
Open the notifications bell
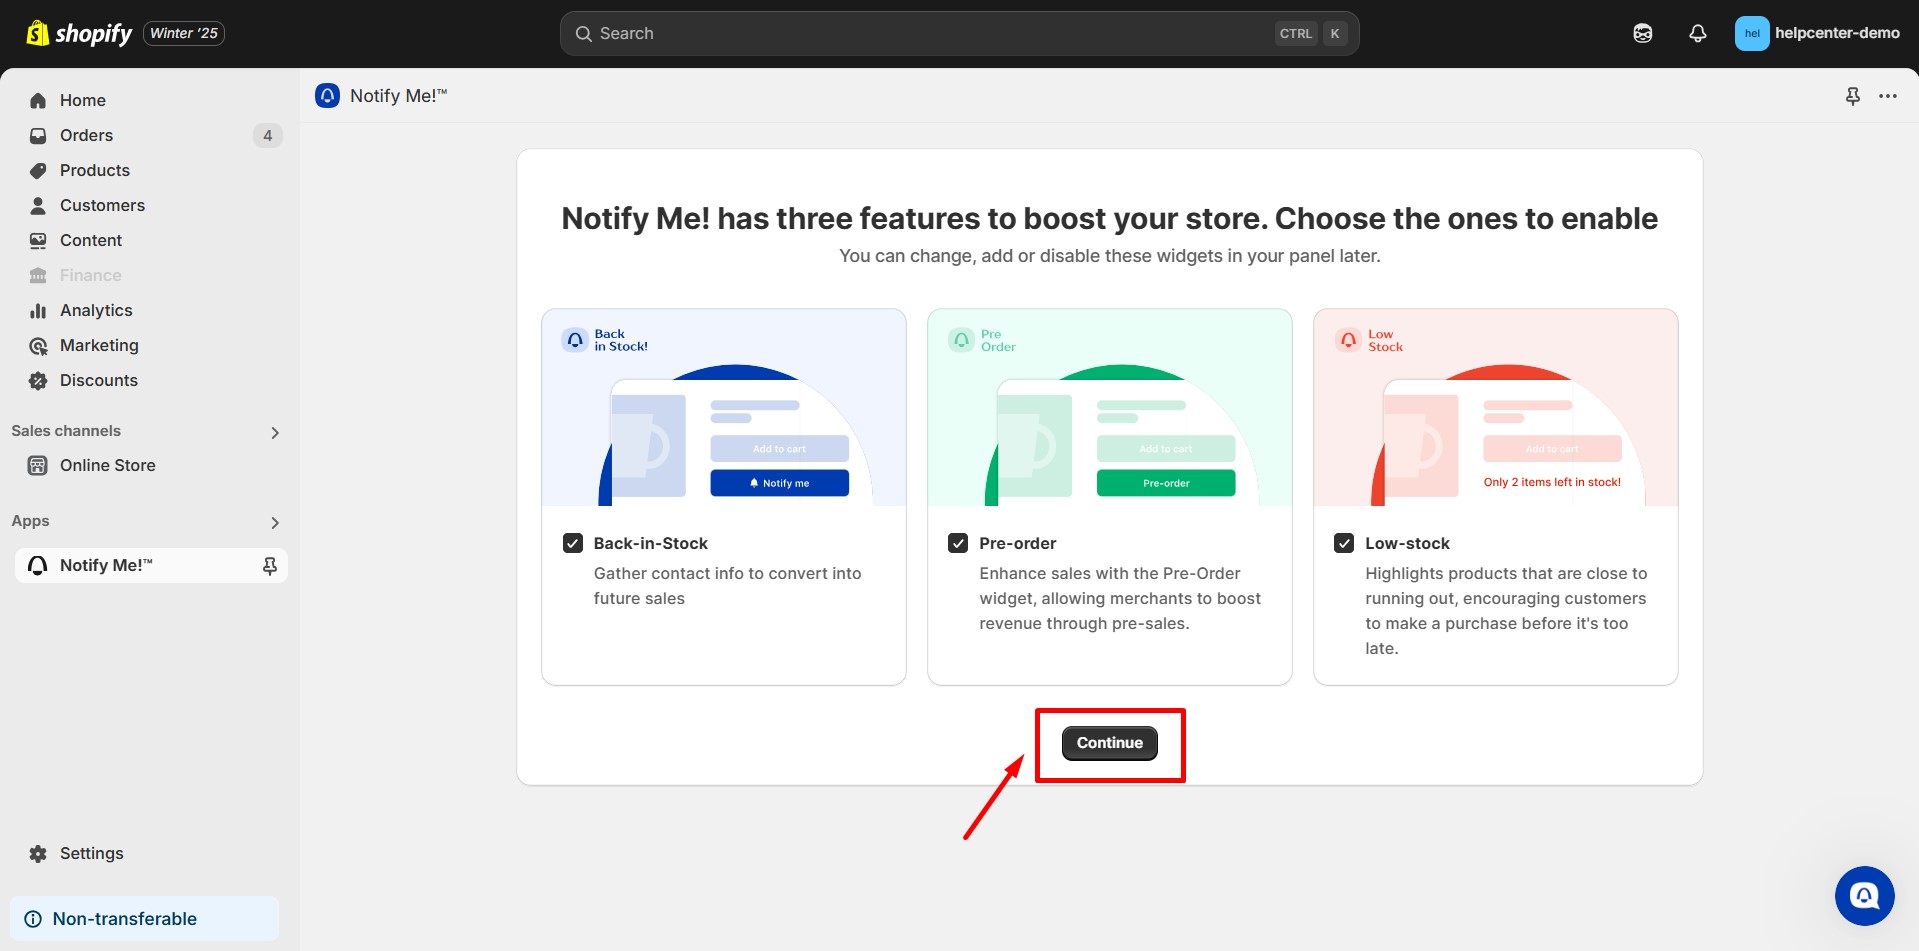click(1697, 33)
